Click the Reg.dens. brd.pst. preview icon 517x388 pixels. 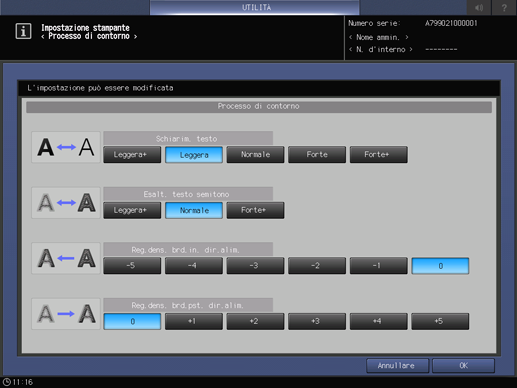[66, 314]
